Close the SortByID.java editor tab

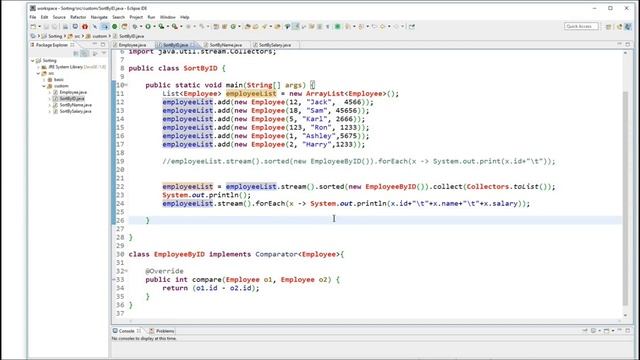193,45
